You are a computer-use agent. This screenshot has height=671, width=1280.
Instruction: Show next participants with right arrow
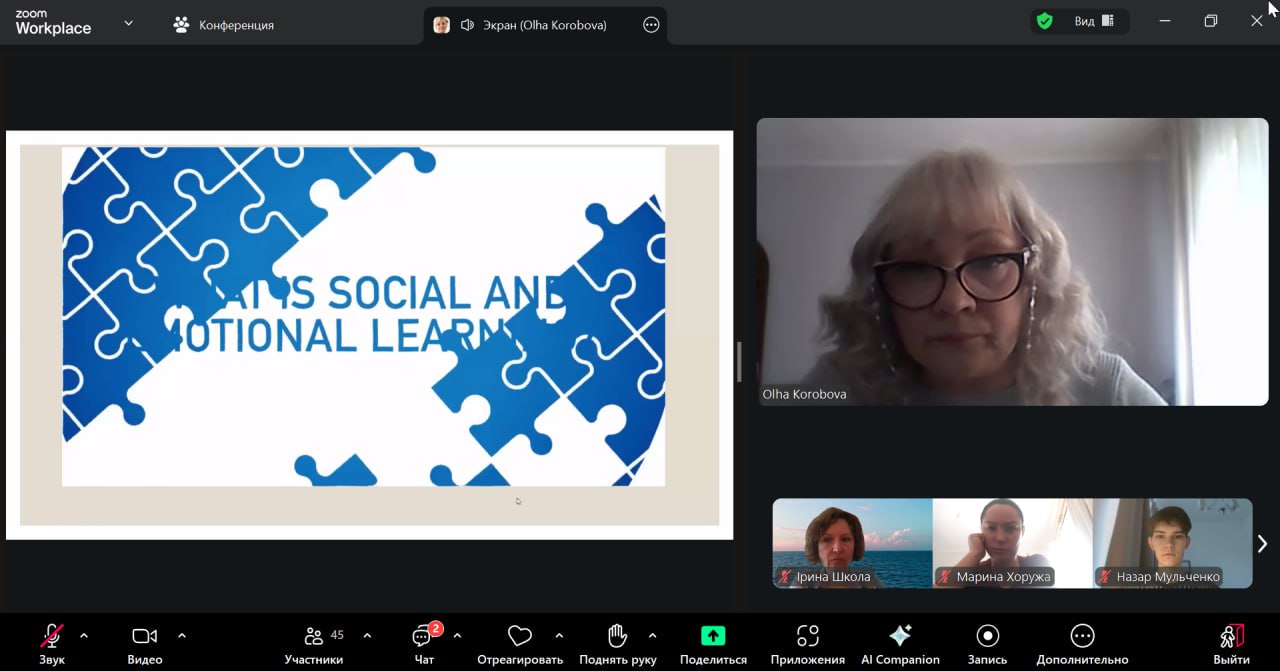(x=1262, y=543)
